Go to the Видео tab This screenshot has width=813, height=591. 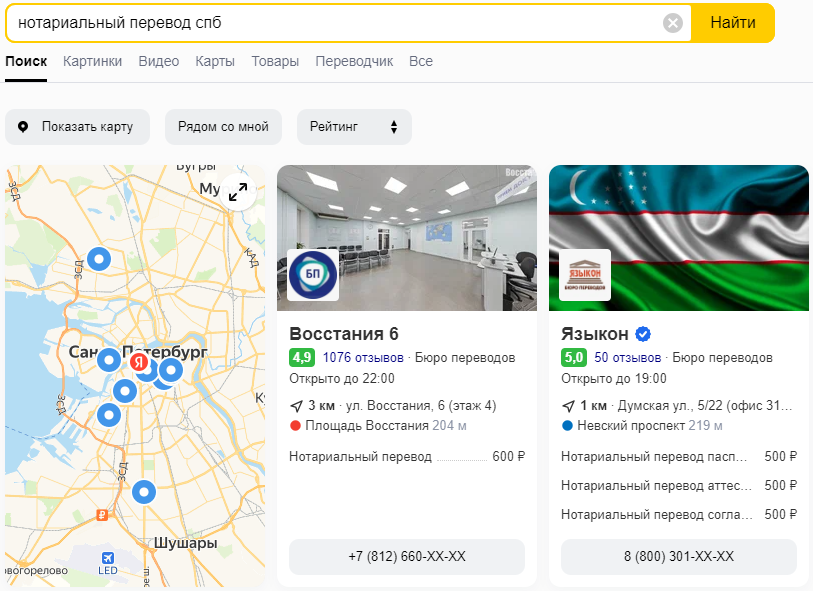[x=159, y=61]
